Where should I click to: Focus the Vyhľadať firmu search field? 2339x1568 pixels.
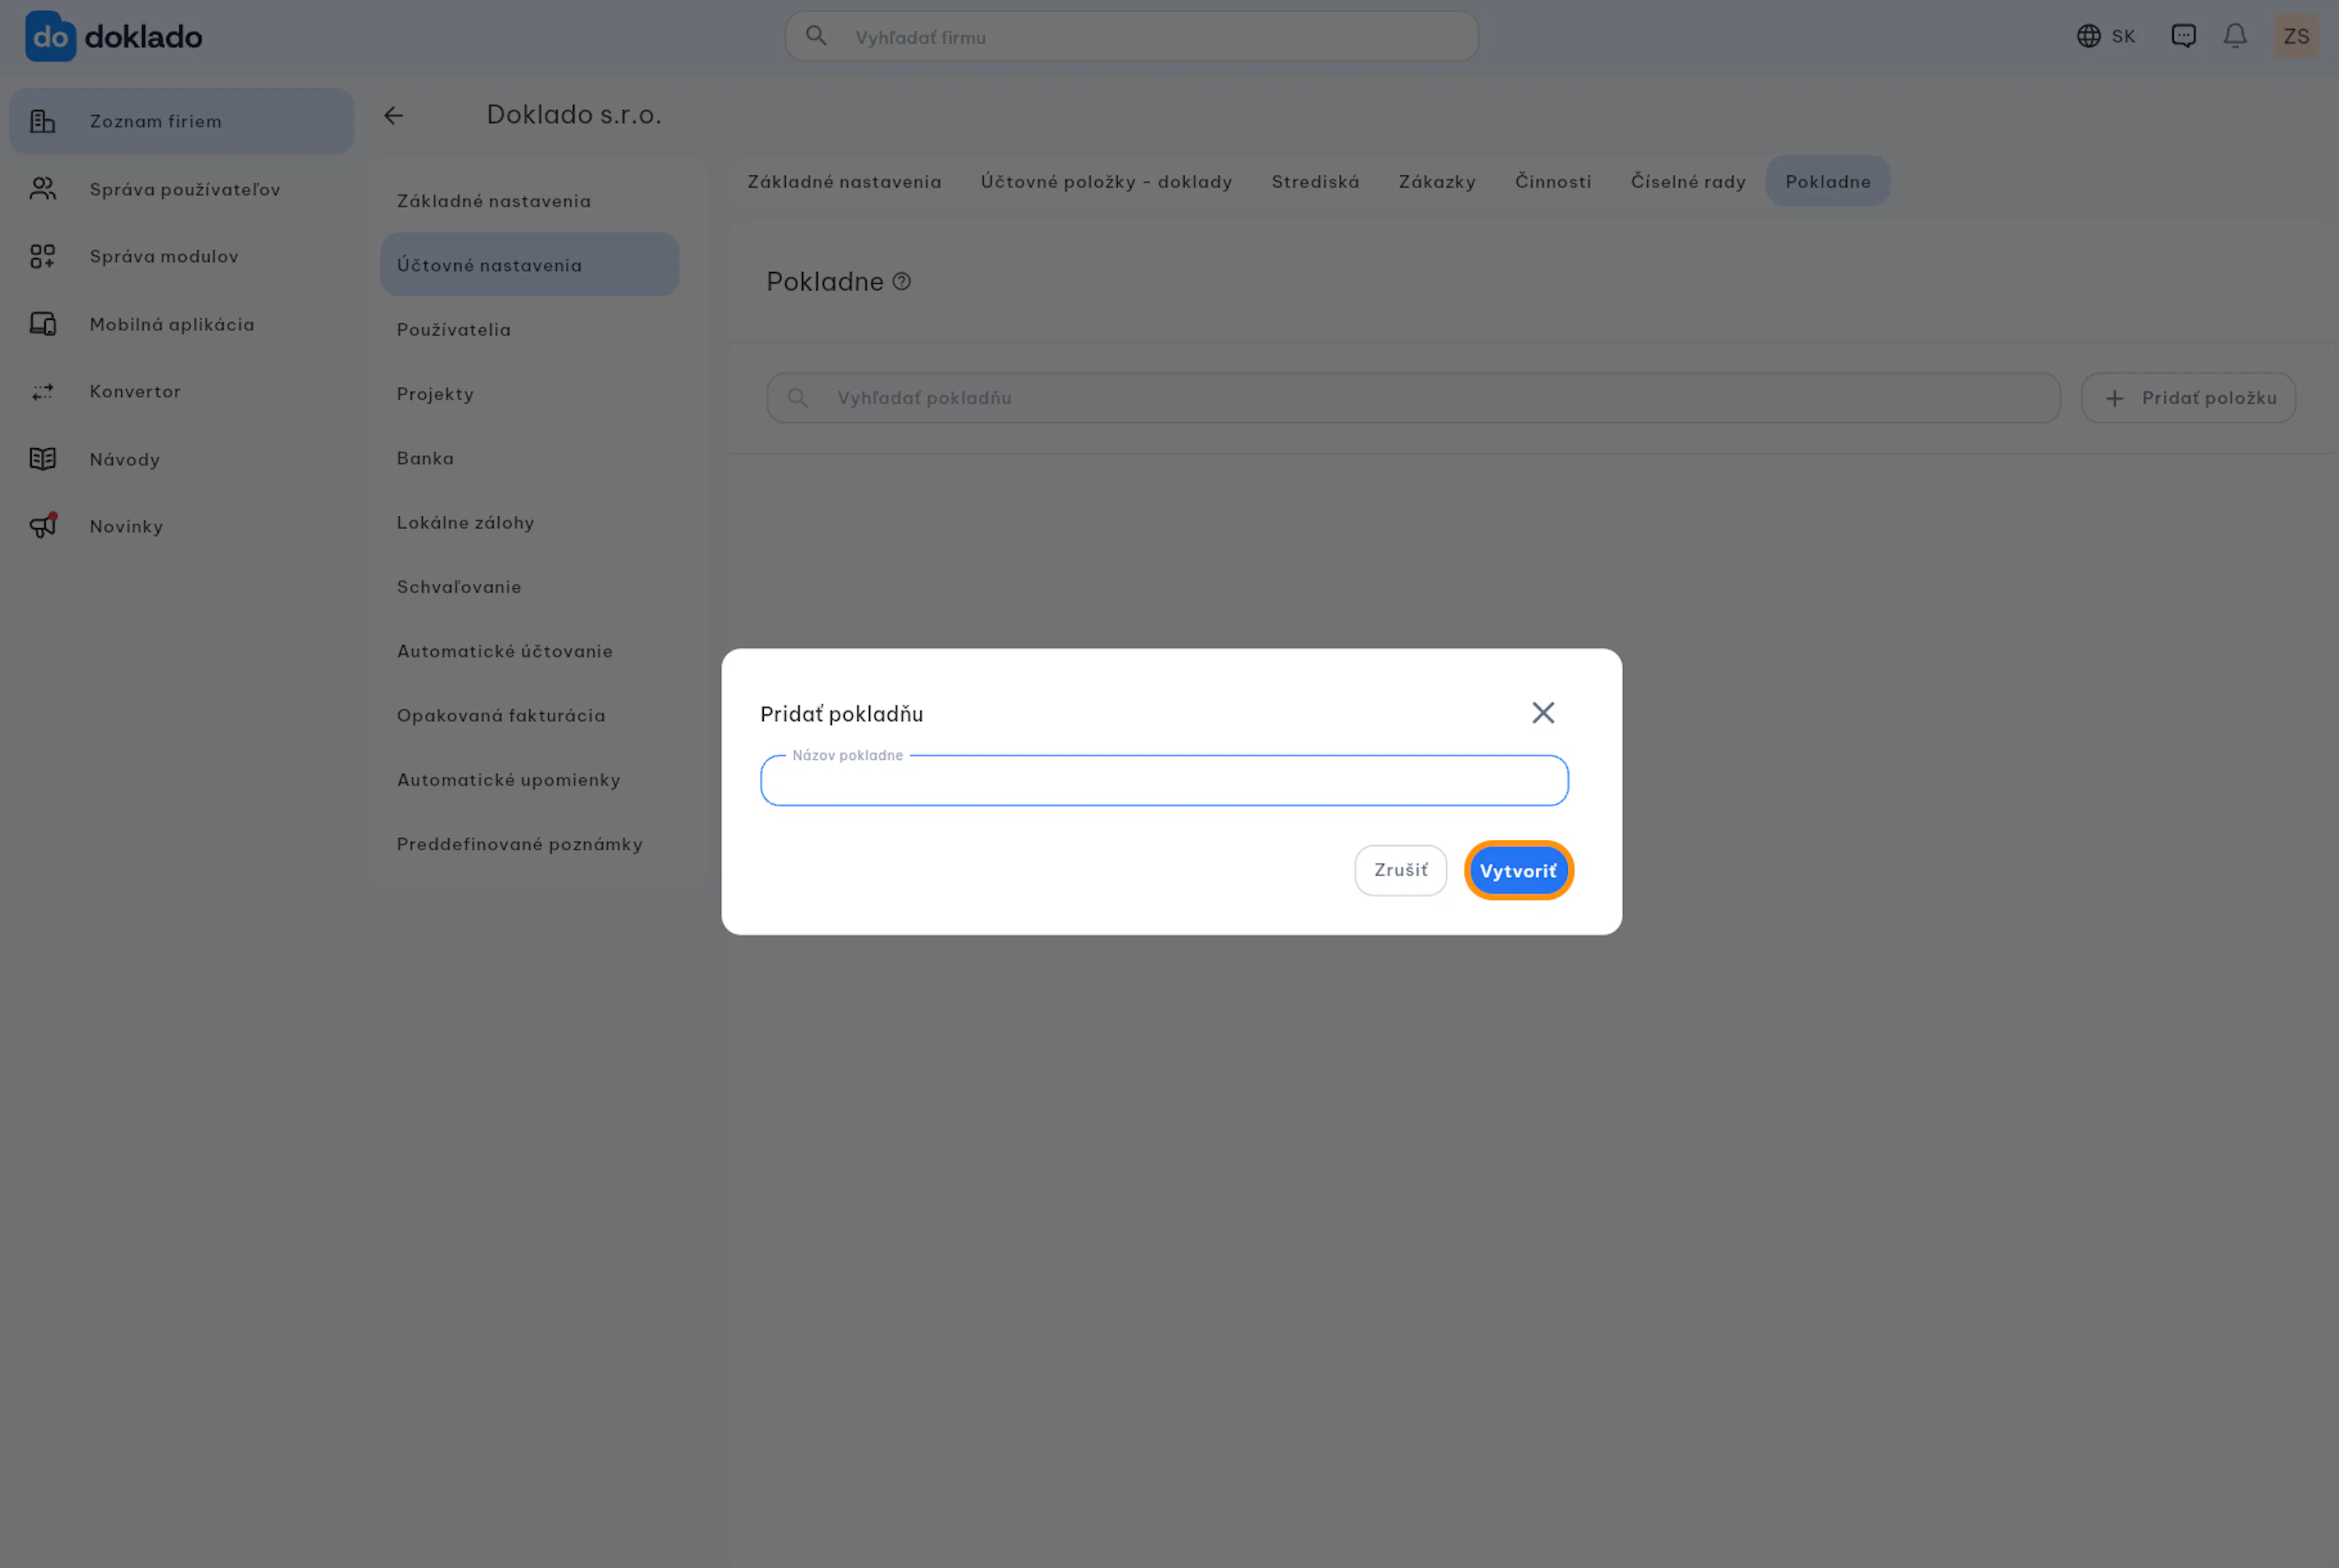[x=1131, y=37]
